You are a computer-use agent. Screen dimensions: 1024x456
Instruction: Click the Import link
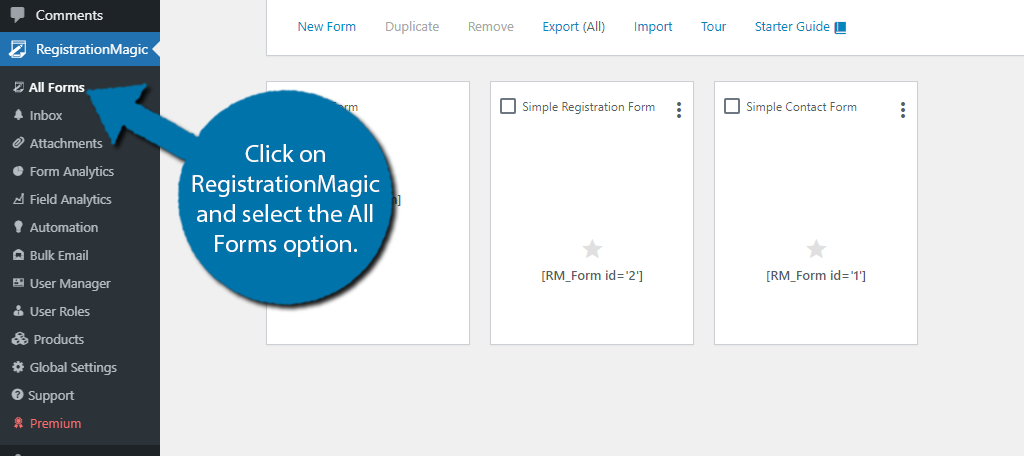tap(653, 27)
